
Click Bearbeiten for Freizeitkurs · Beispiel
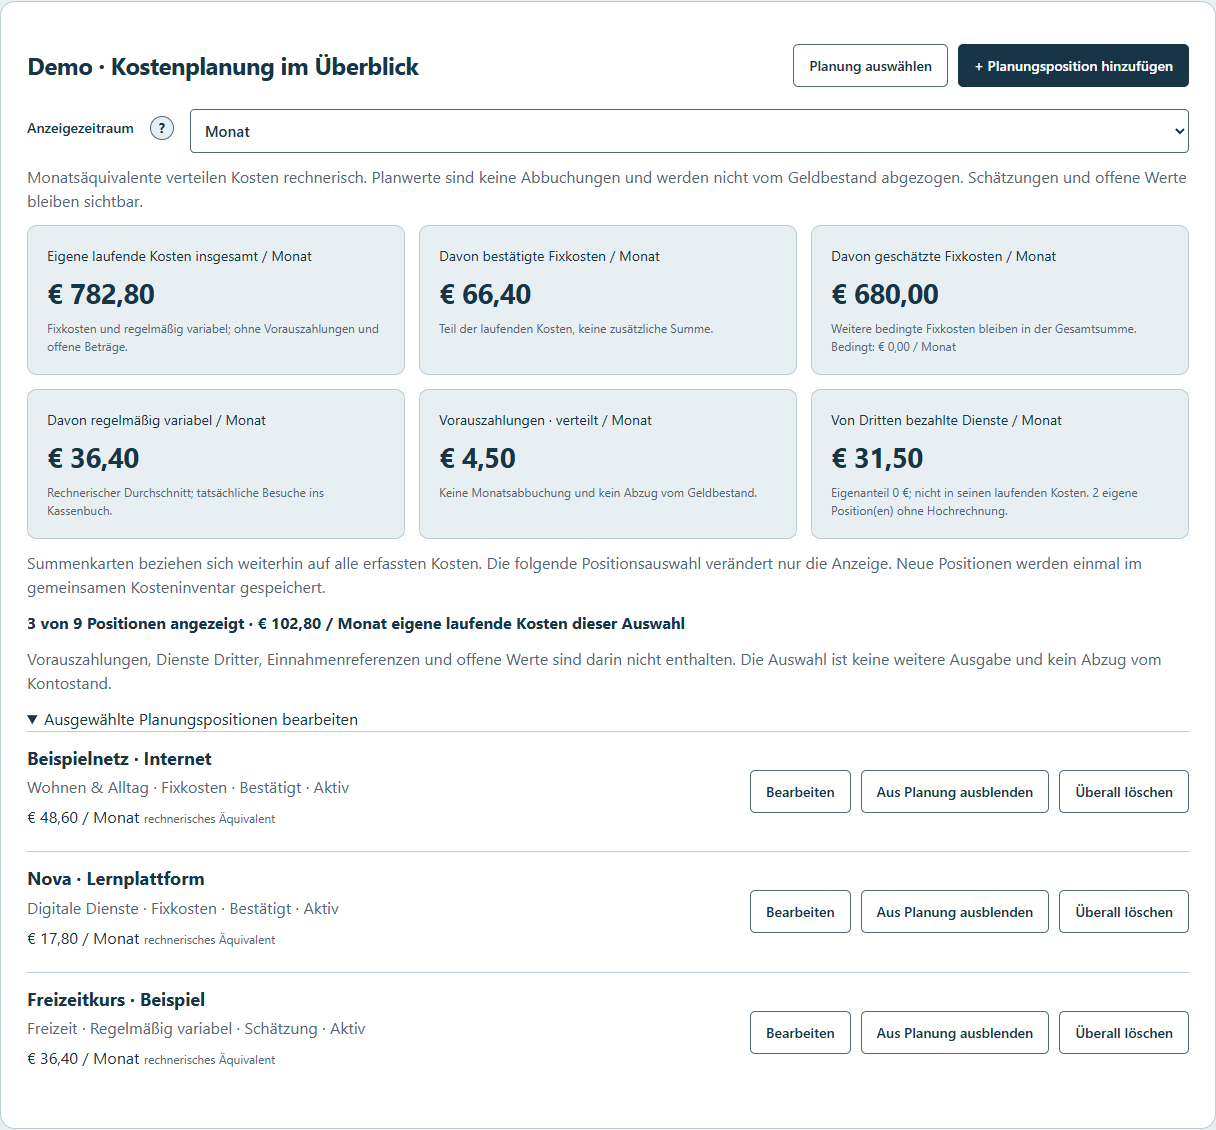click(x=800, y=1033)
